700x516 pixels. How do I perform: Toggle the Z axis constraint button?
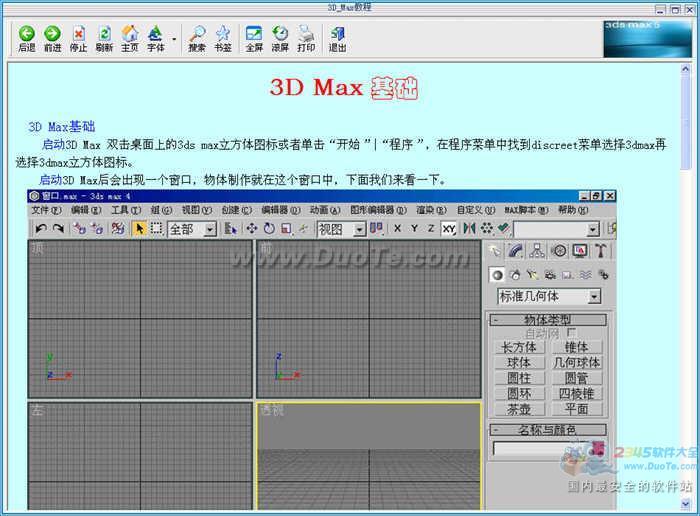(x=431, y=229)
